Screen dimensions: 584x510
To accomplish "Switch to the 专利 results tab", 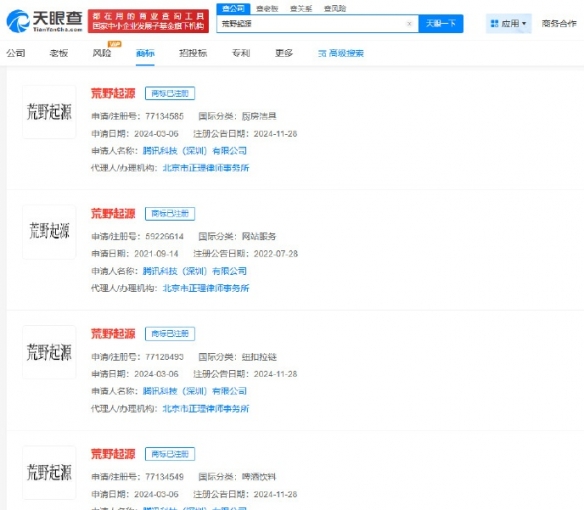I will coord(241,53).
